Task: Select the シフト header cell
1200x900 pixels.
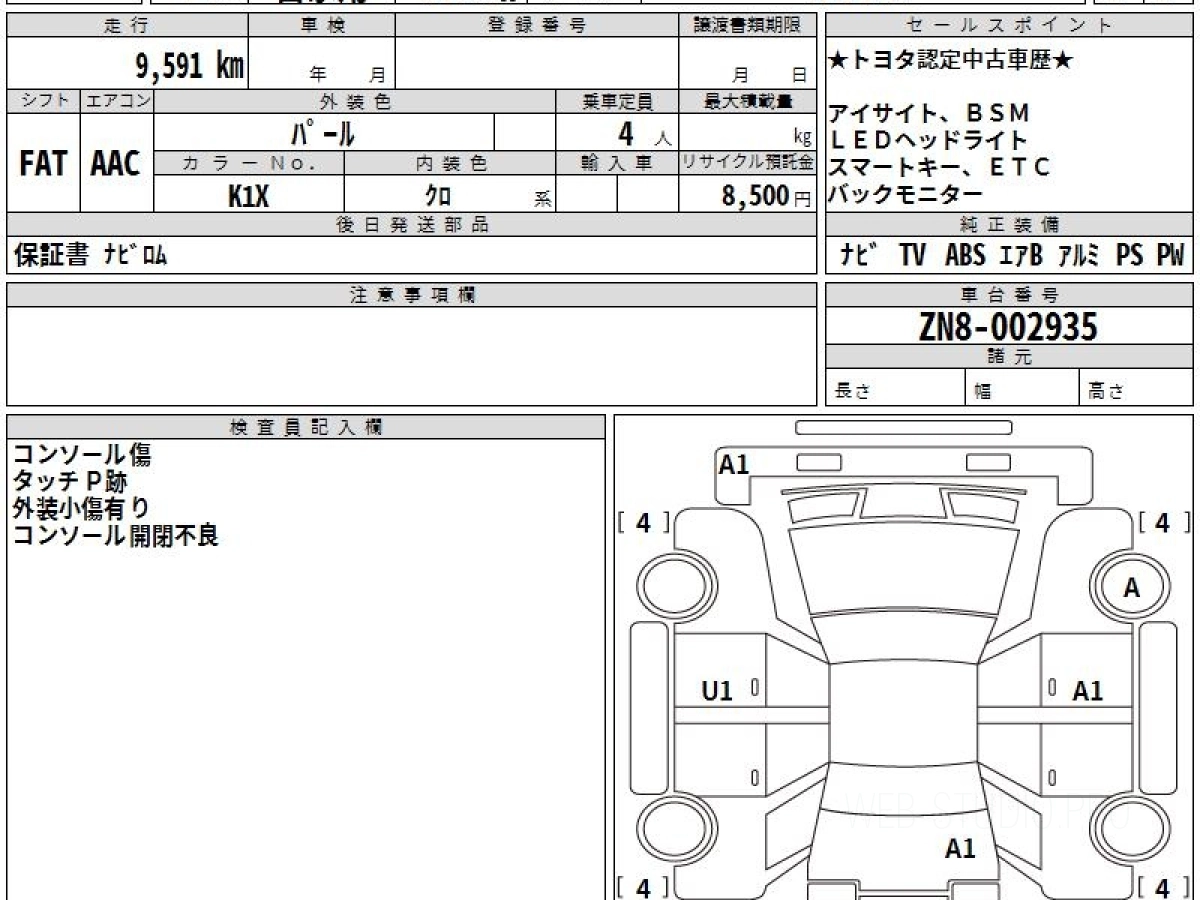Action: click(44, 101)
